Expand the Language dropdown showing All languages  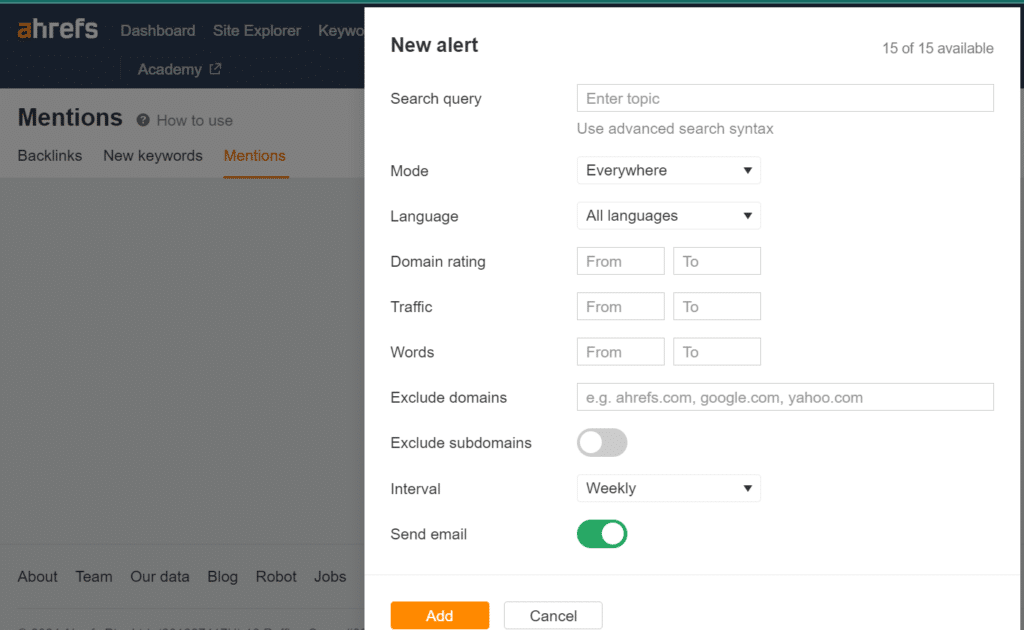[x=668, y=215]
